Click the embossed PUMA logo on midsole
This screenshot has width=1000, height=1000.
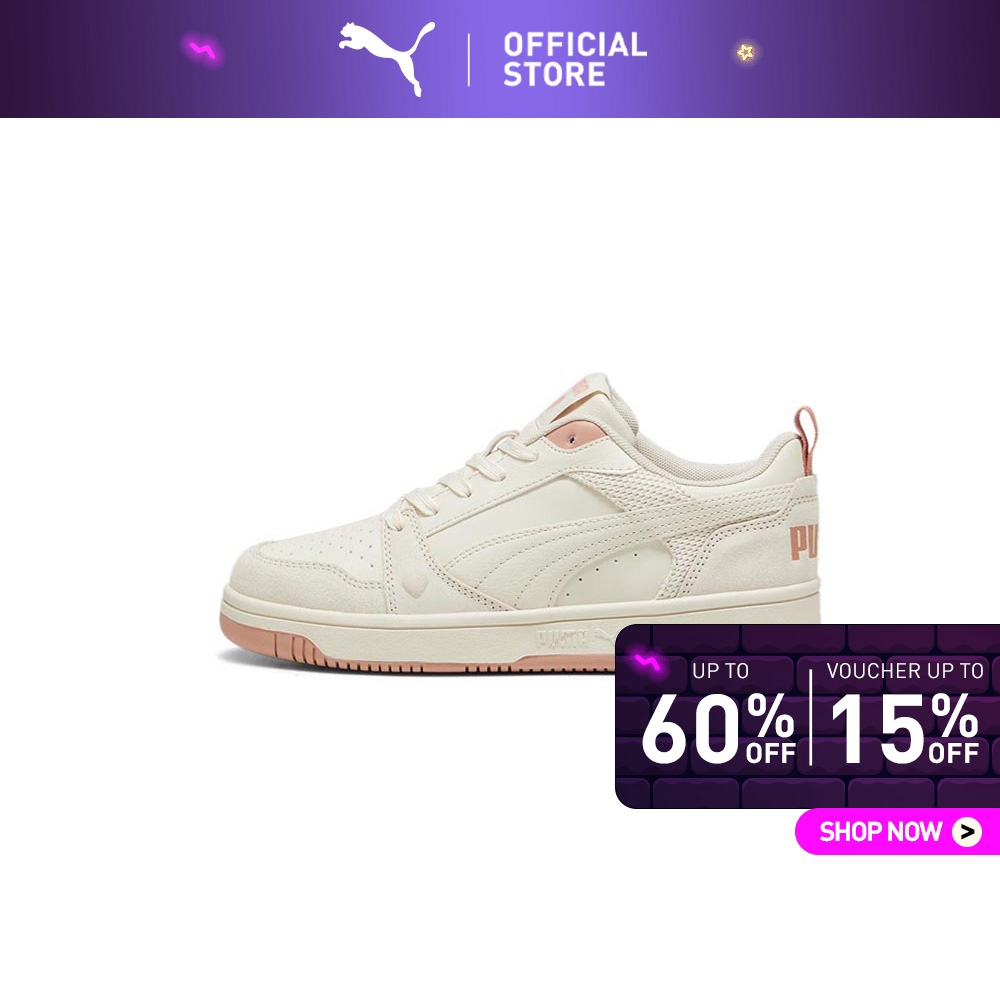[x=561, y=639]
